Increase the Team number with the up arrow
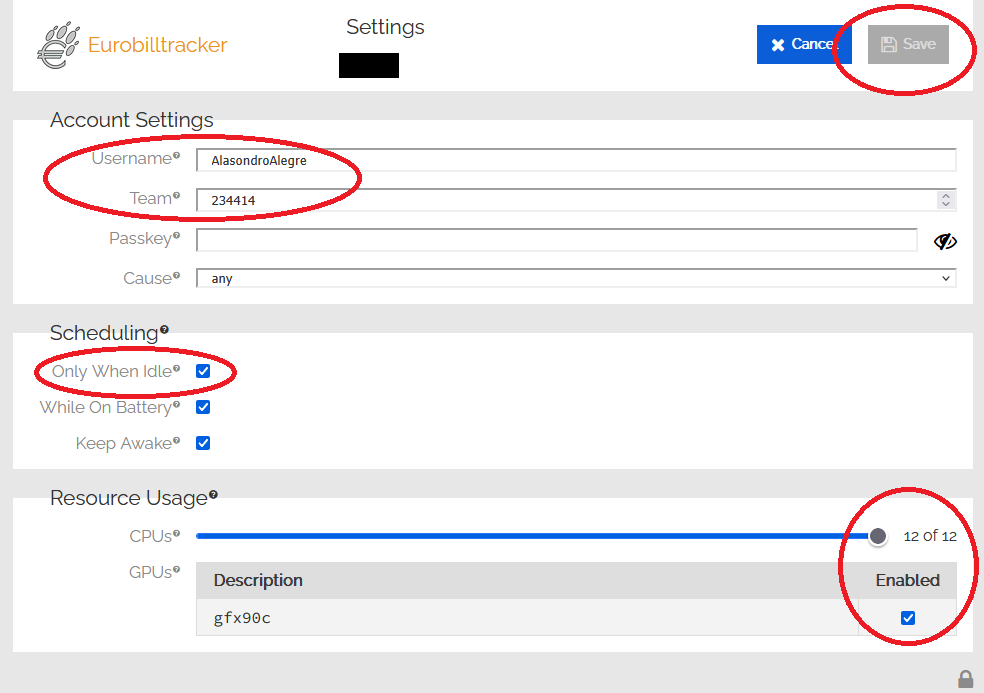Image resolution: width=984 pixels, height=693 pixels. click(946, 196)
